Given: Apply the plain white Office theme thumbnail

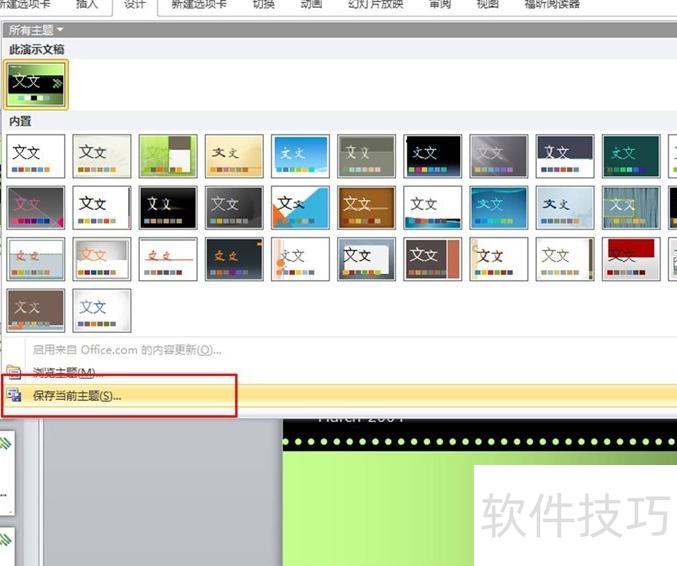Looking at the screenshot, I should coord(36,156).
